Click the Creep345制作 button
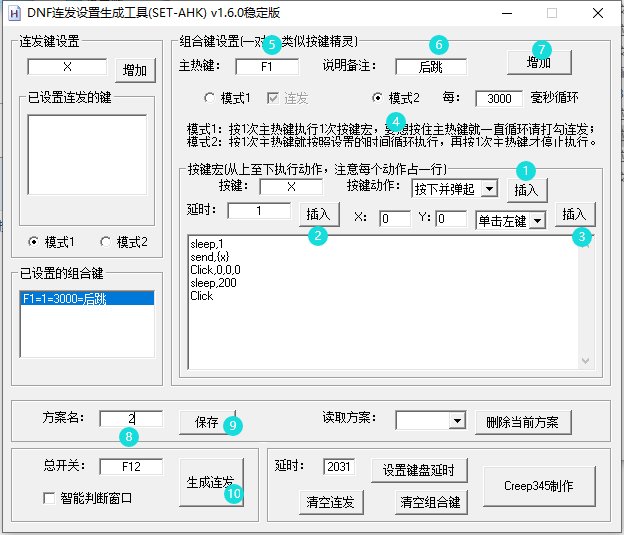This screenshot has width=624, height=535. 539,486
